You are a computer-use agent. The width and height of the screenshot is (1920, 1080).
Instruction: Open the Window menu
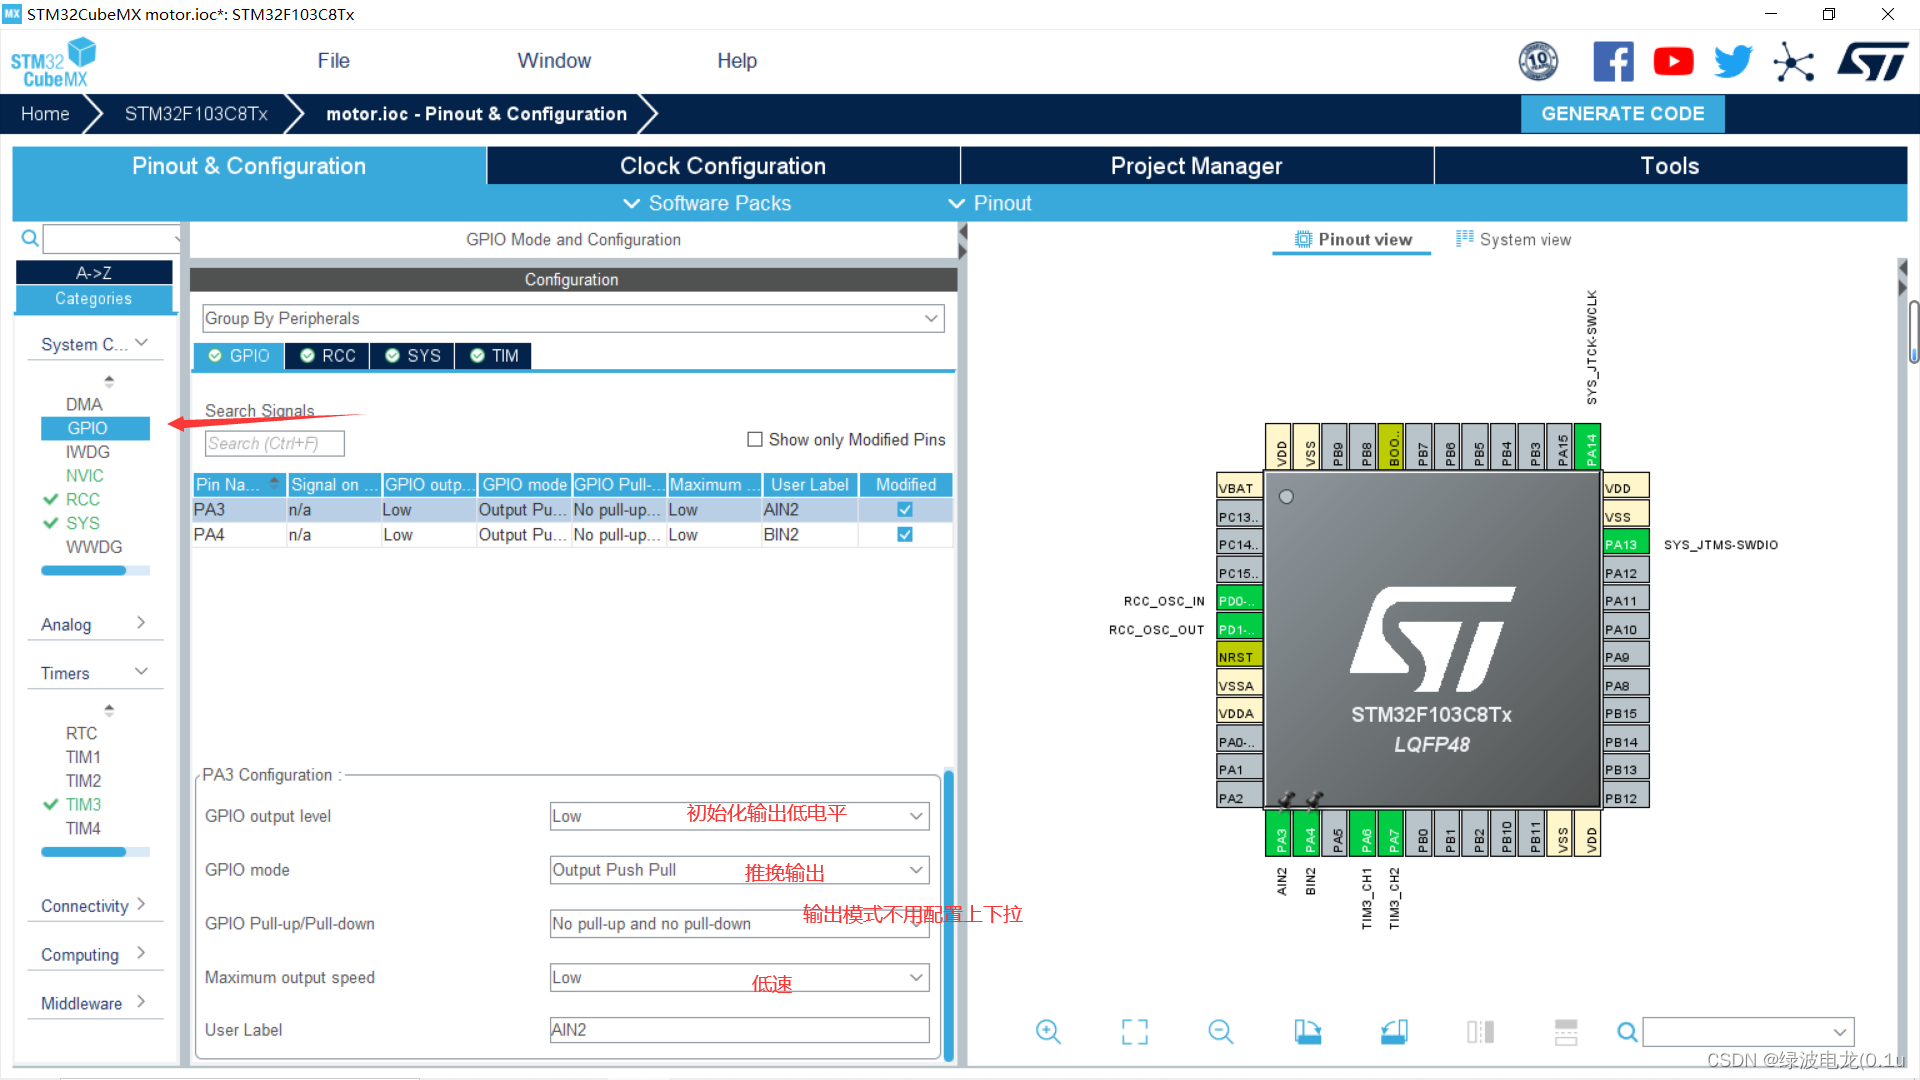tap(554, 61)
